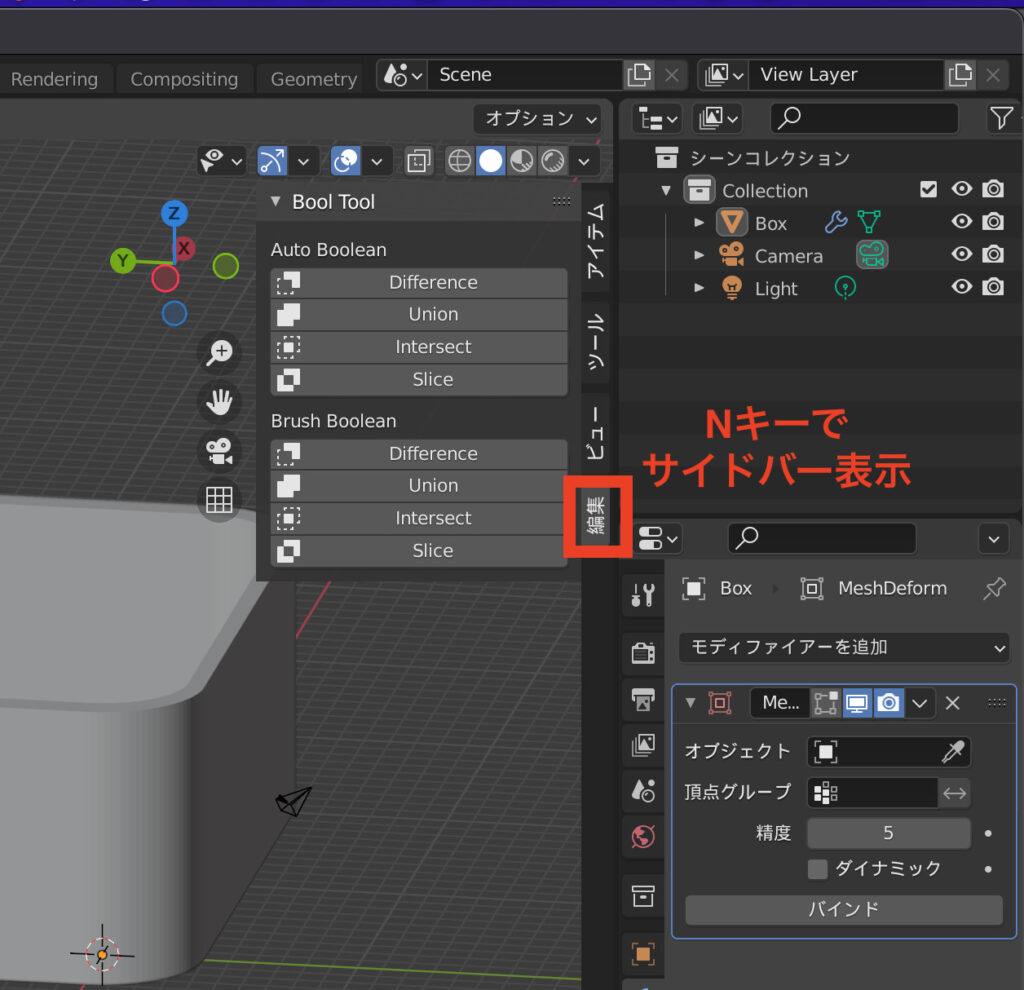The width and height of the screenshot is (1024, 990).
Task: Click the 精度 value field
Action: (888, 832)
